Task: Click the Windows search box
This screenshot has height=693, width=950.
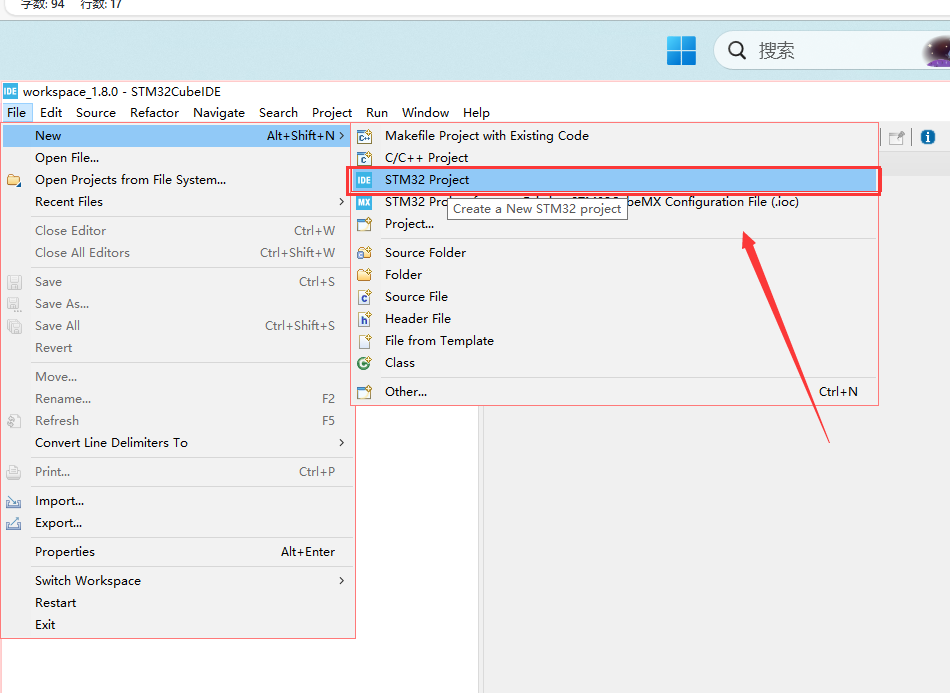Action: (x=832, y=50)
